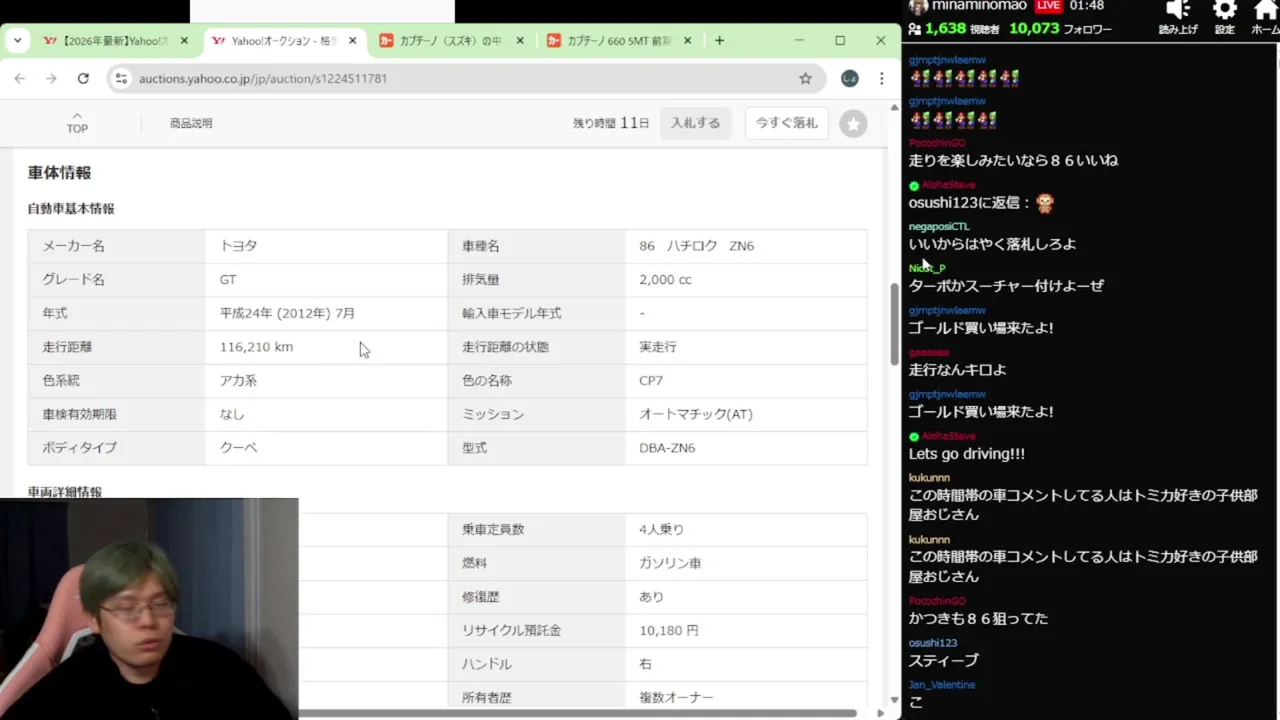1280x720 pixels.
Task: Select 86 ハチロク ZN6 model name
Action: (x=697, y=246)
